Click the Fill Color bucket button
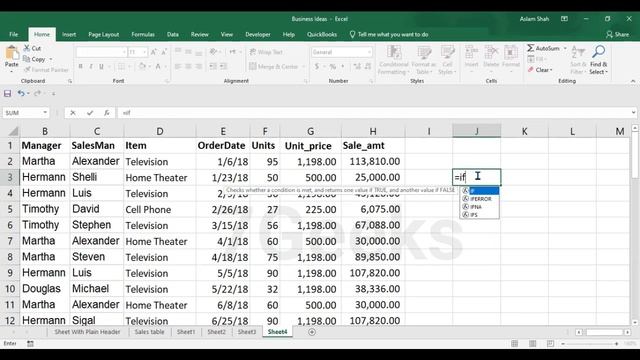This screenshot has height=360, width=640. pyautogui.click(x=141, y=67)
